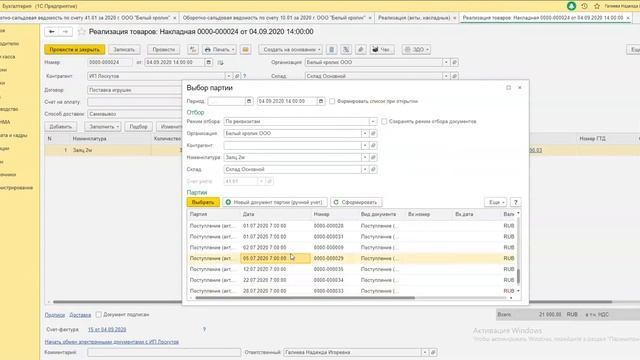Viewport: 640px width, 360px height.
Task: Open Номенклатура card in batch dialog
Action: [x=373, y=157]
